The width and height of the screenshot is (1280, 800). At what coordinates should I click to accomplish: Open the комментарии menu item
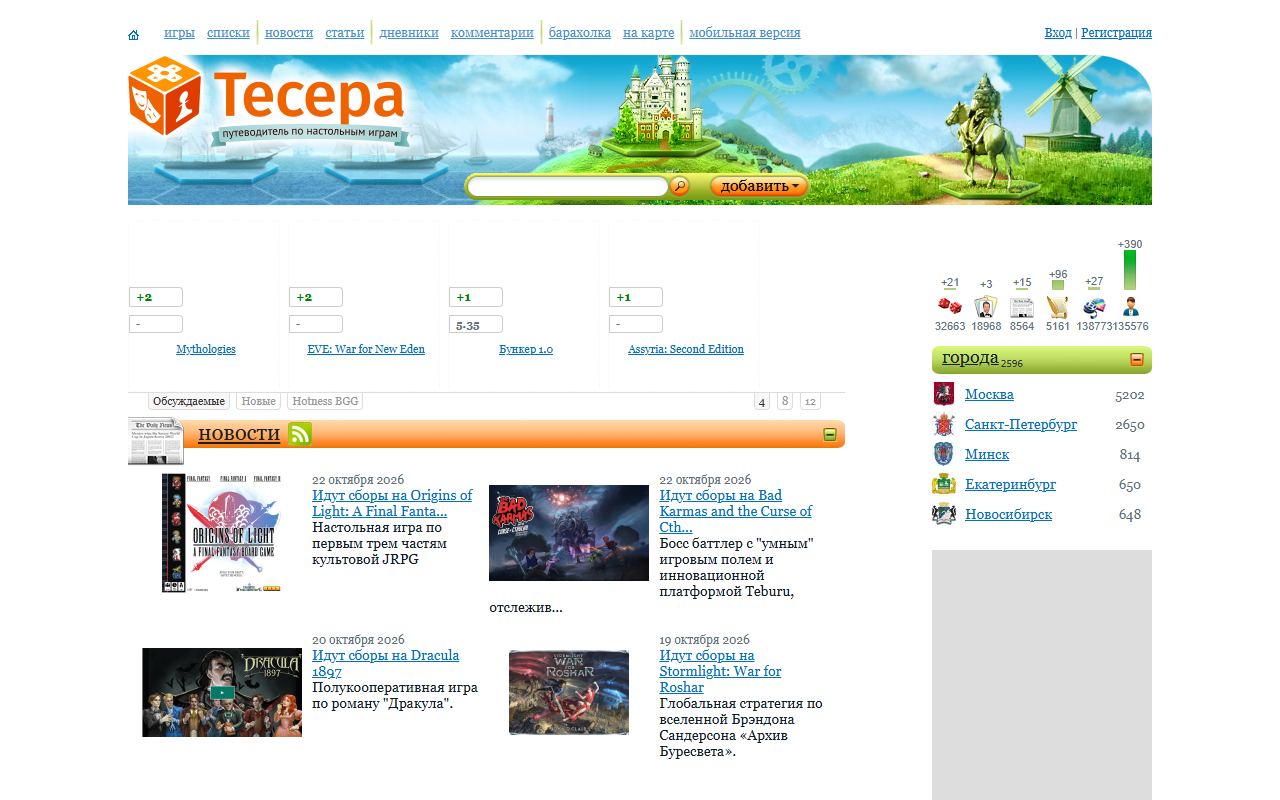(492, 32)
